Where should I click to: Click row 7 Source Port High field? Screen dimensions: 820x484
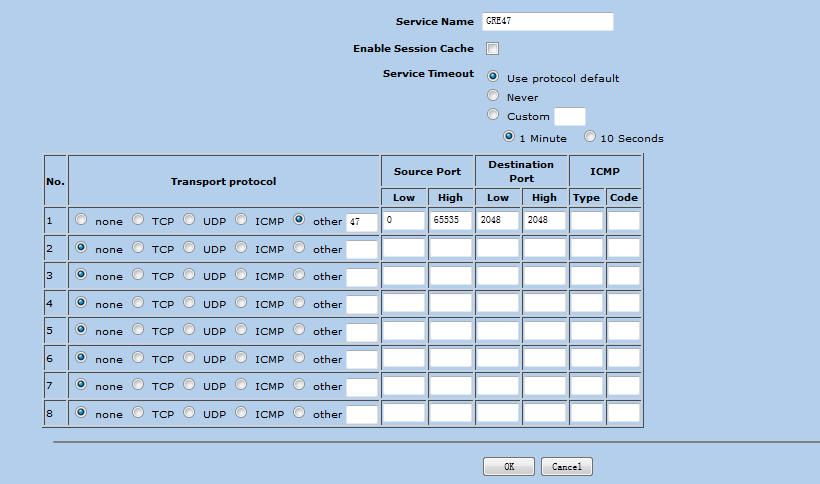(x=450, y=385)
